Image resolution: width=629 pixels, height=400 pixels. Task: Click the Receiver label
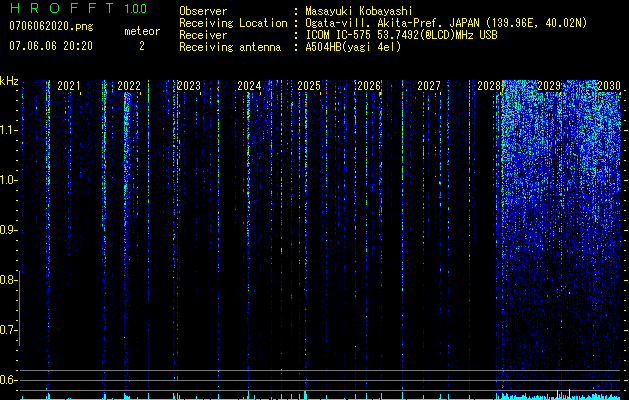203,35
